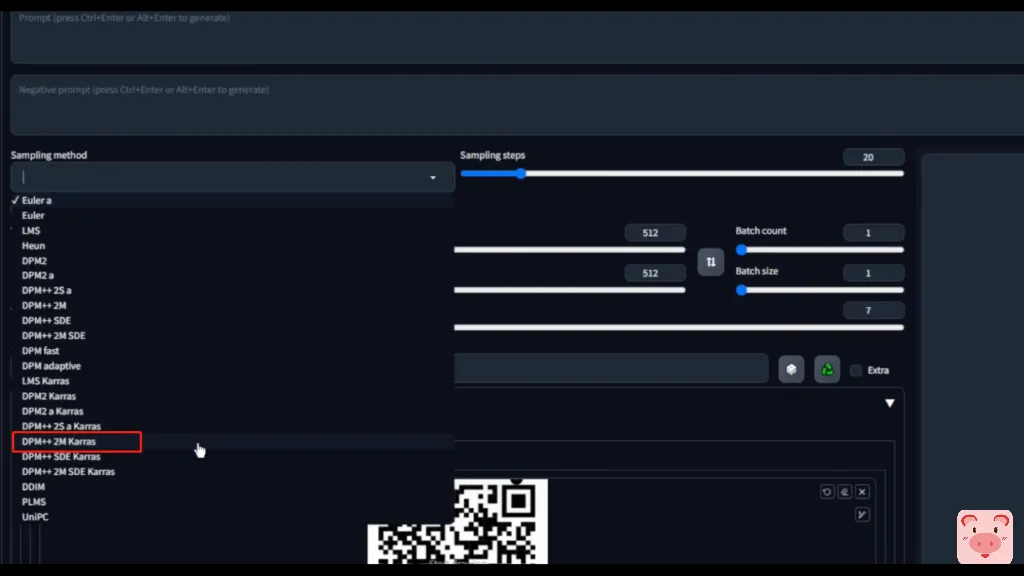Click the swap width and height button
Screen dimensions: 1024x576
711,262
